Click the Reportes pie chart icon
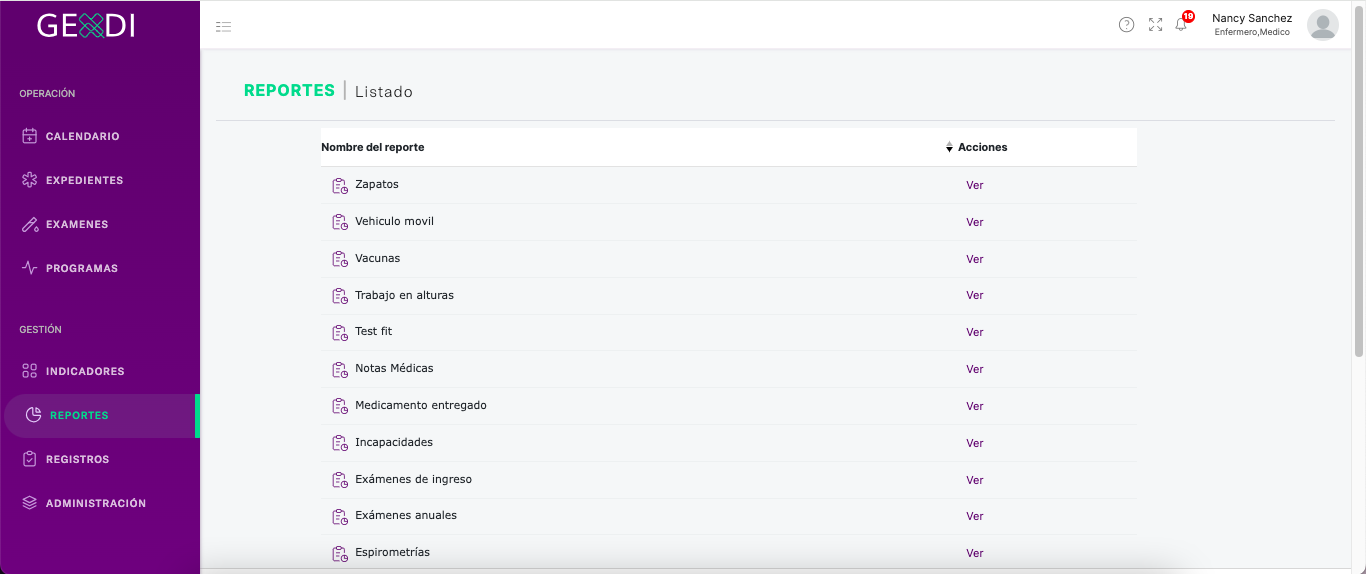1366x574 pixels. 34,415
